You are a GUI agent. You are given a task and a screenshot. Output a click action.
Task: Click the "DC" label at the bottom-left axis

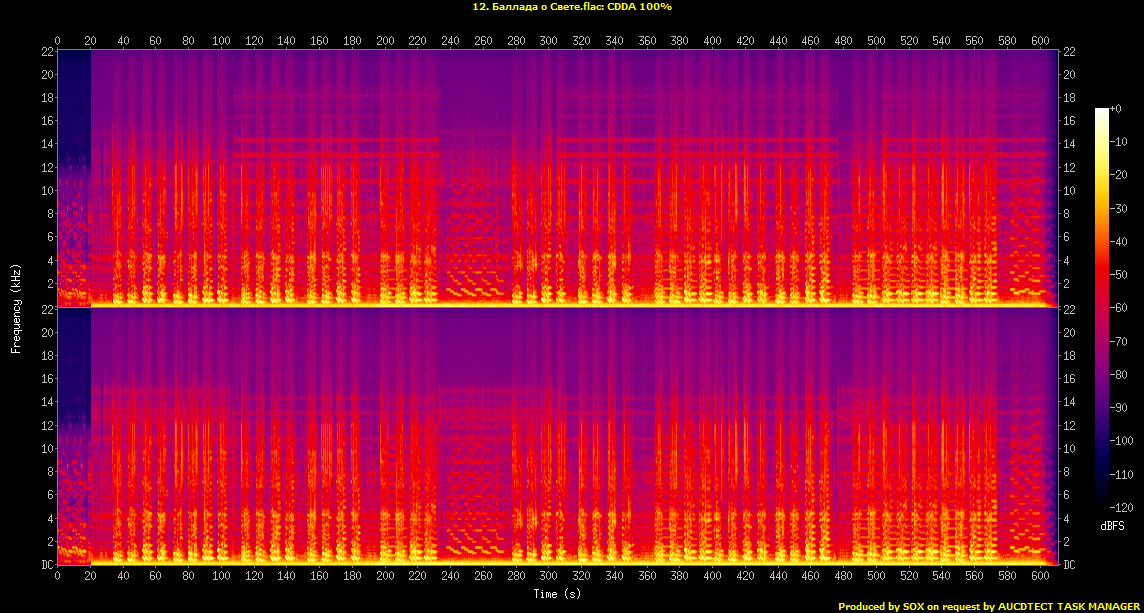46,565
